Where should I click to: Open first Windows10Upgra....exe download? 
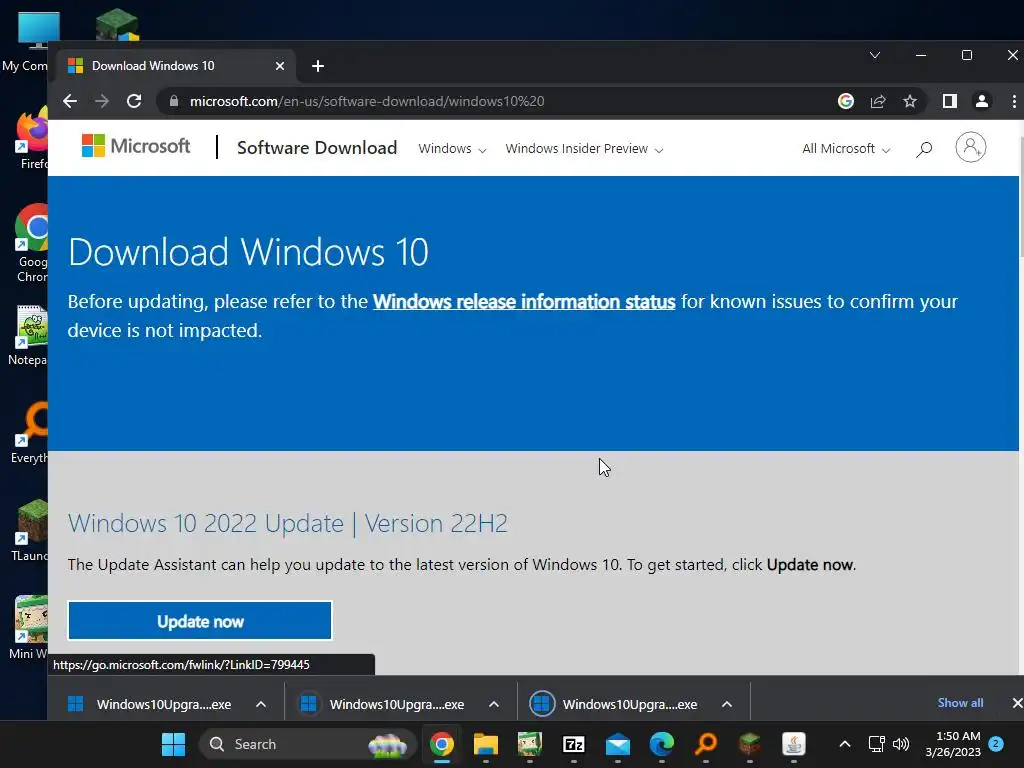click(x=150, y=704)
